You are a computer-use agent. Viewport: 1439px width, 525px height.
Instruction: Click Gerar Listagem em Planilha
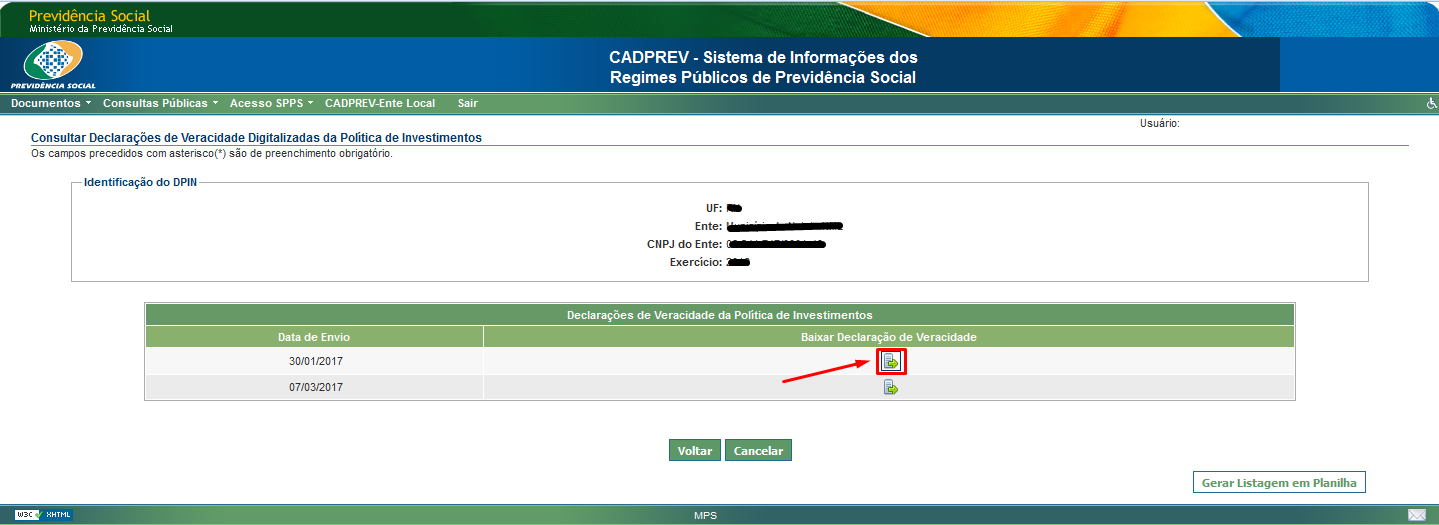tap(1279, 482)
